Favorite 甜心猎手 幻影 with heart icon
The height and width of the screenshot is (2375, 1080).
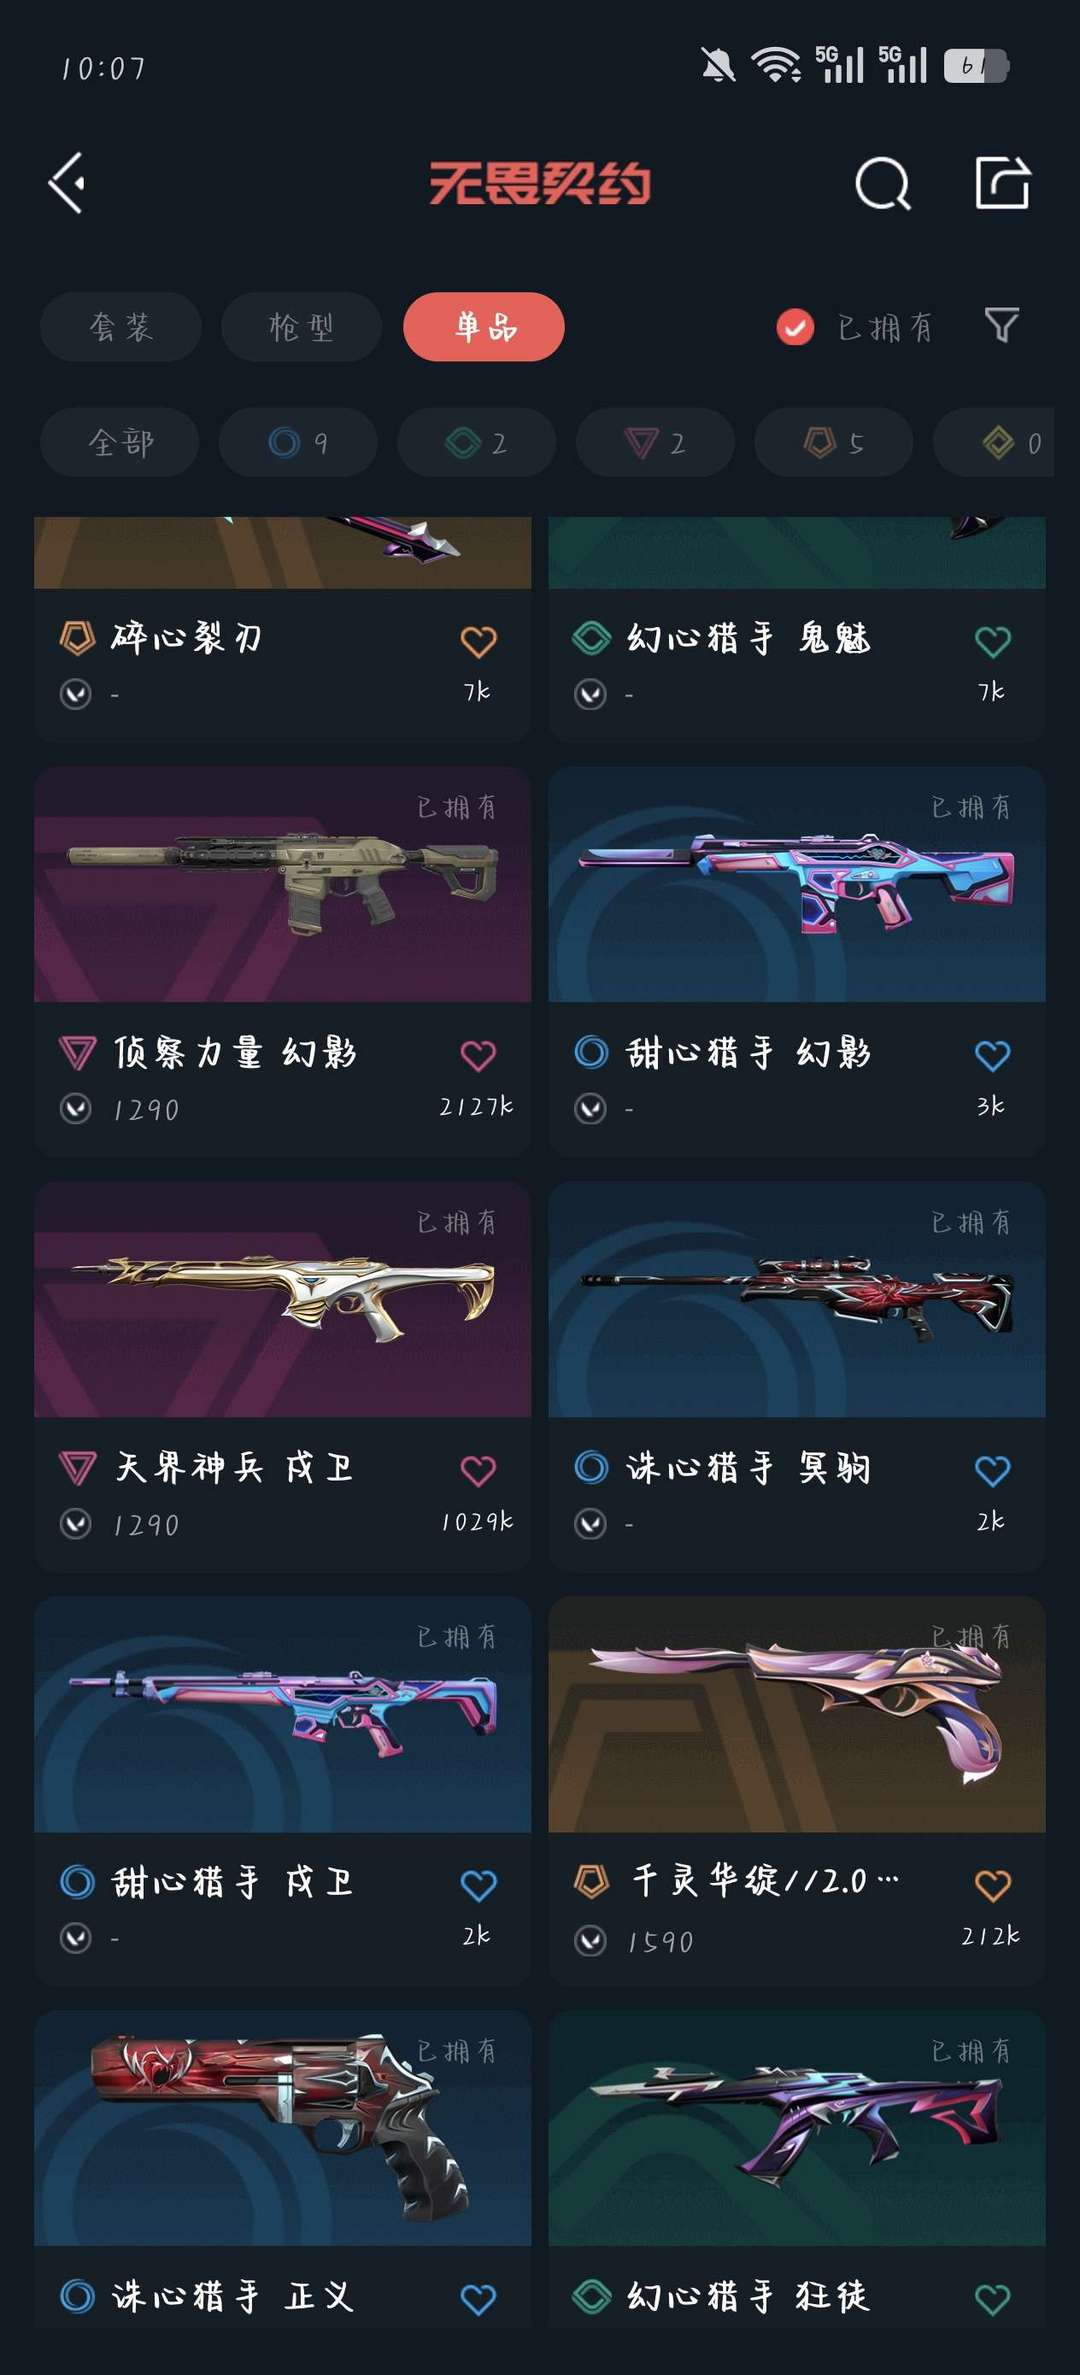pyautogui.click(x=992, y=1055)
